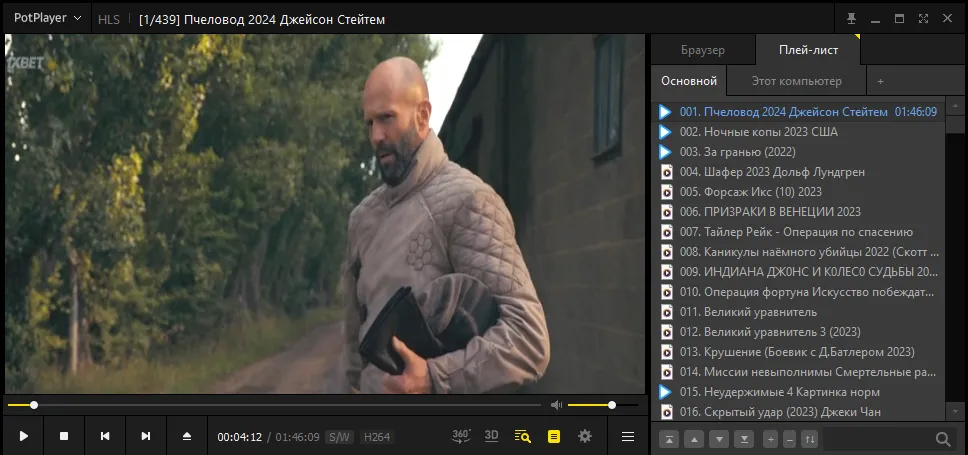968x455 pixels.
Task: Select 001. Пчеловод 2024 Джейсон Стейтем
Action: tap(798, 112)
